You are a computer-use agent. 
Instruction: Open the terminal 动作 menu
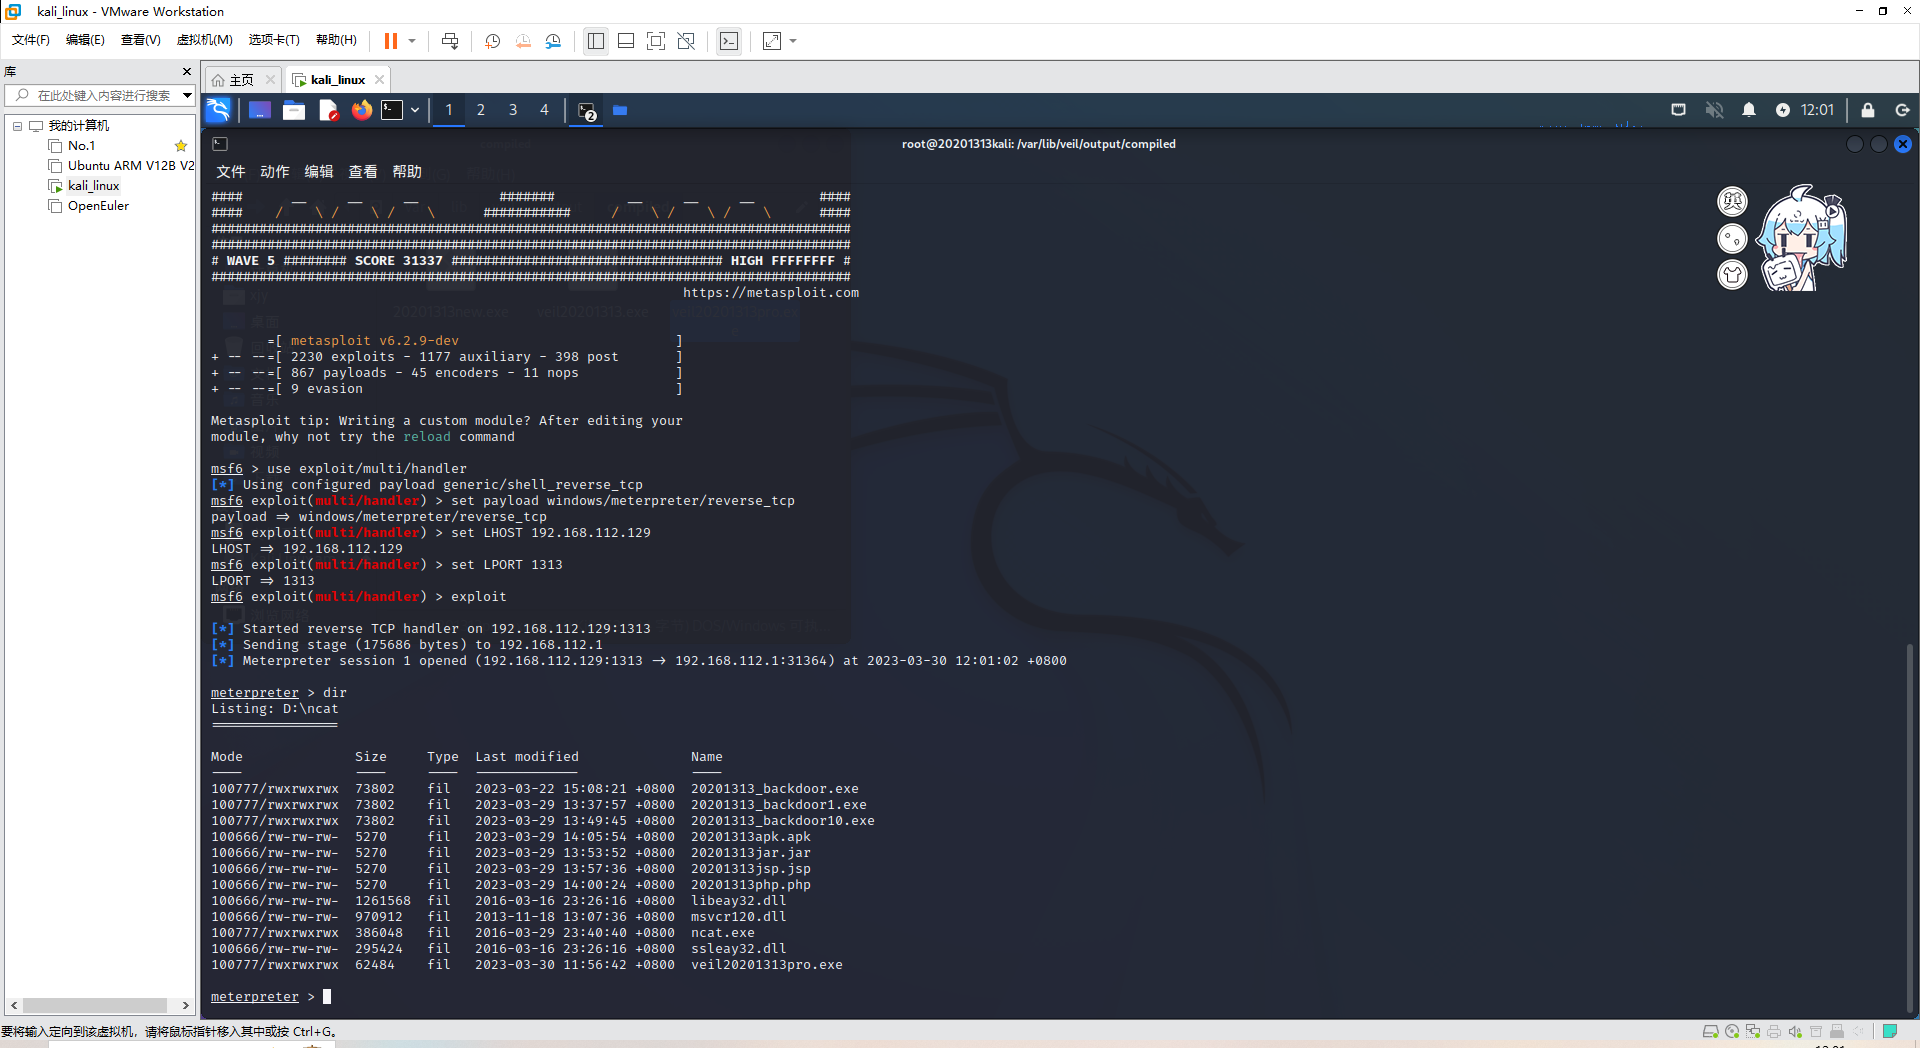(275, 172)
